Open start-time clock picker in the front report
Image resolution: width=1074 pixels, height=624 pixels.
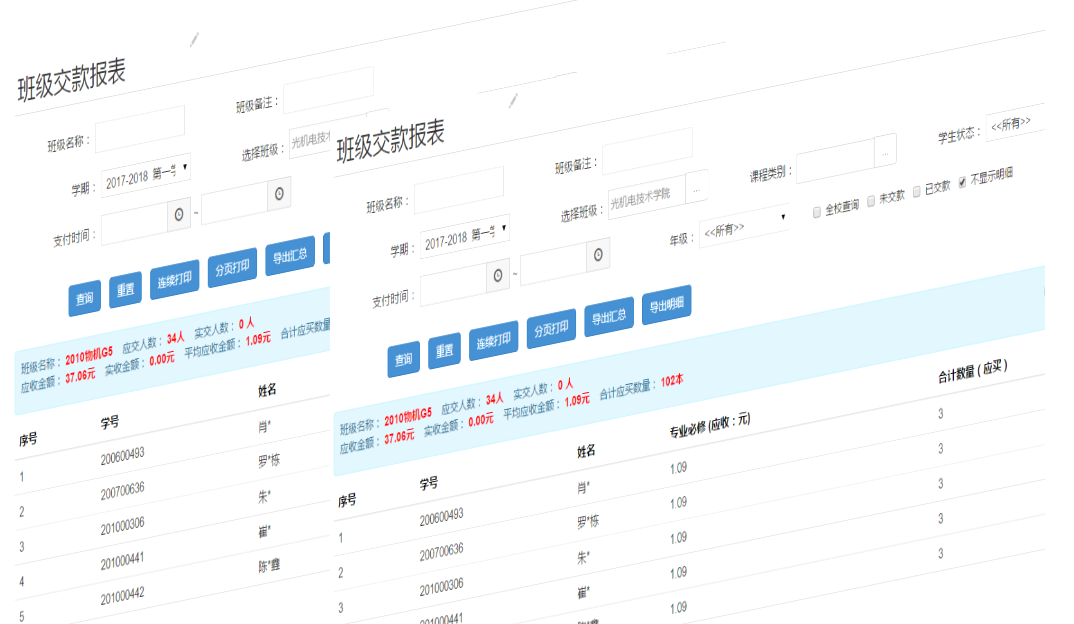(x=498, y=275)
